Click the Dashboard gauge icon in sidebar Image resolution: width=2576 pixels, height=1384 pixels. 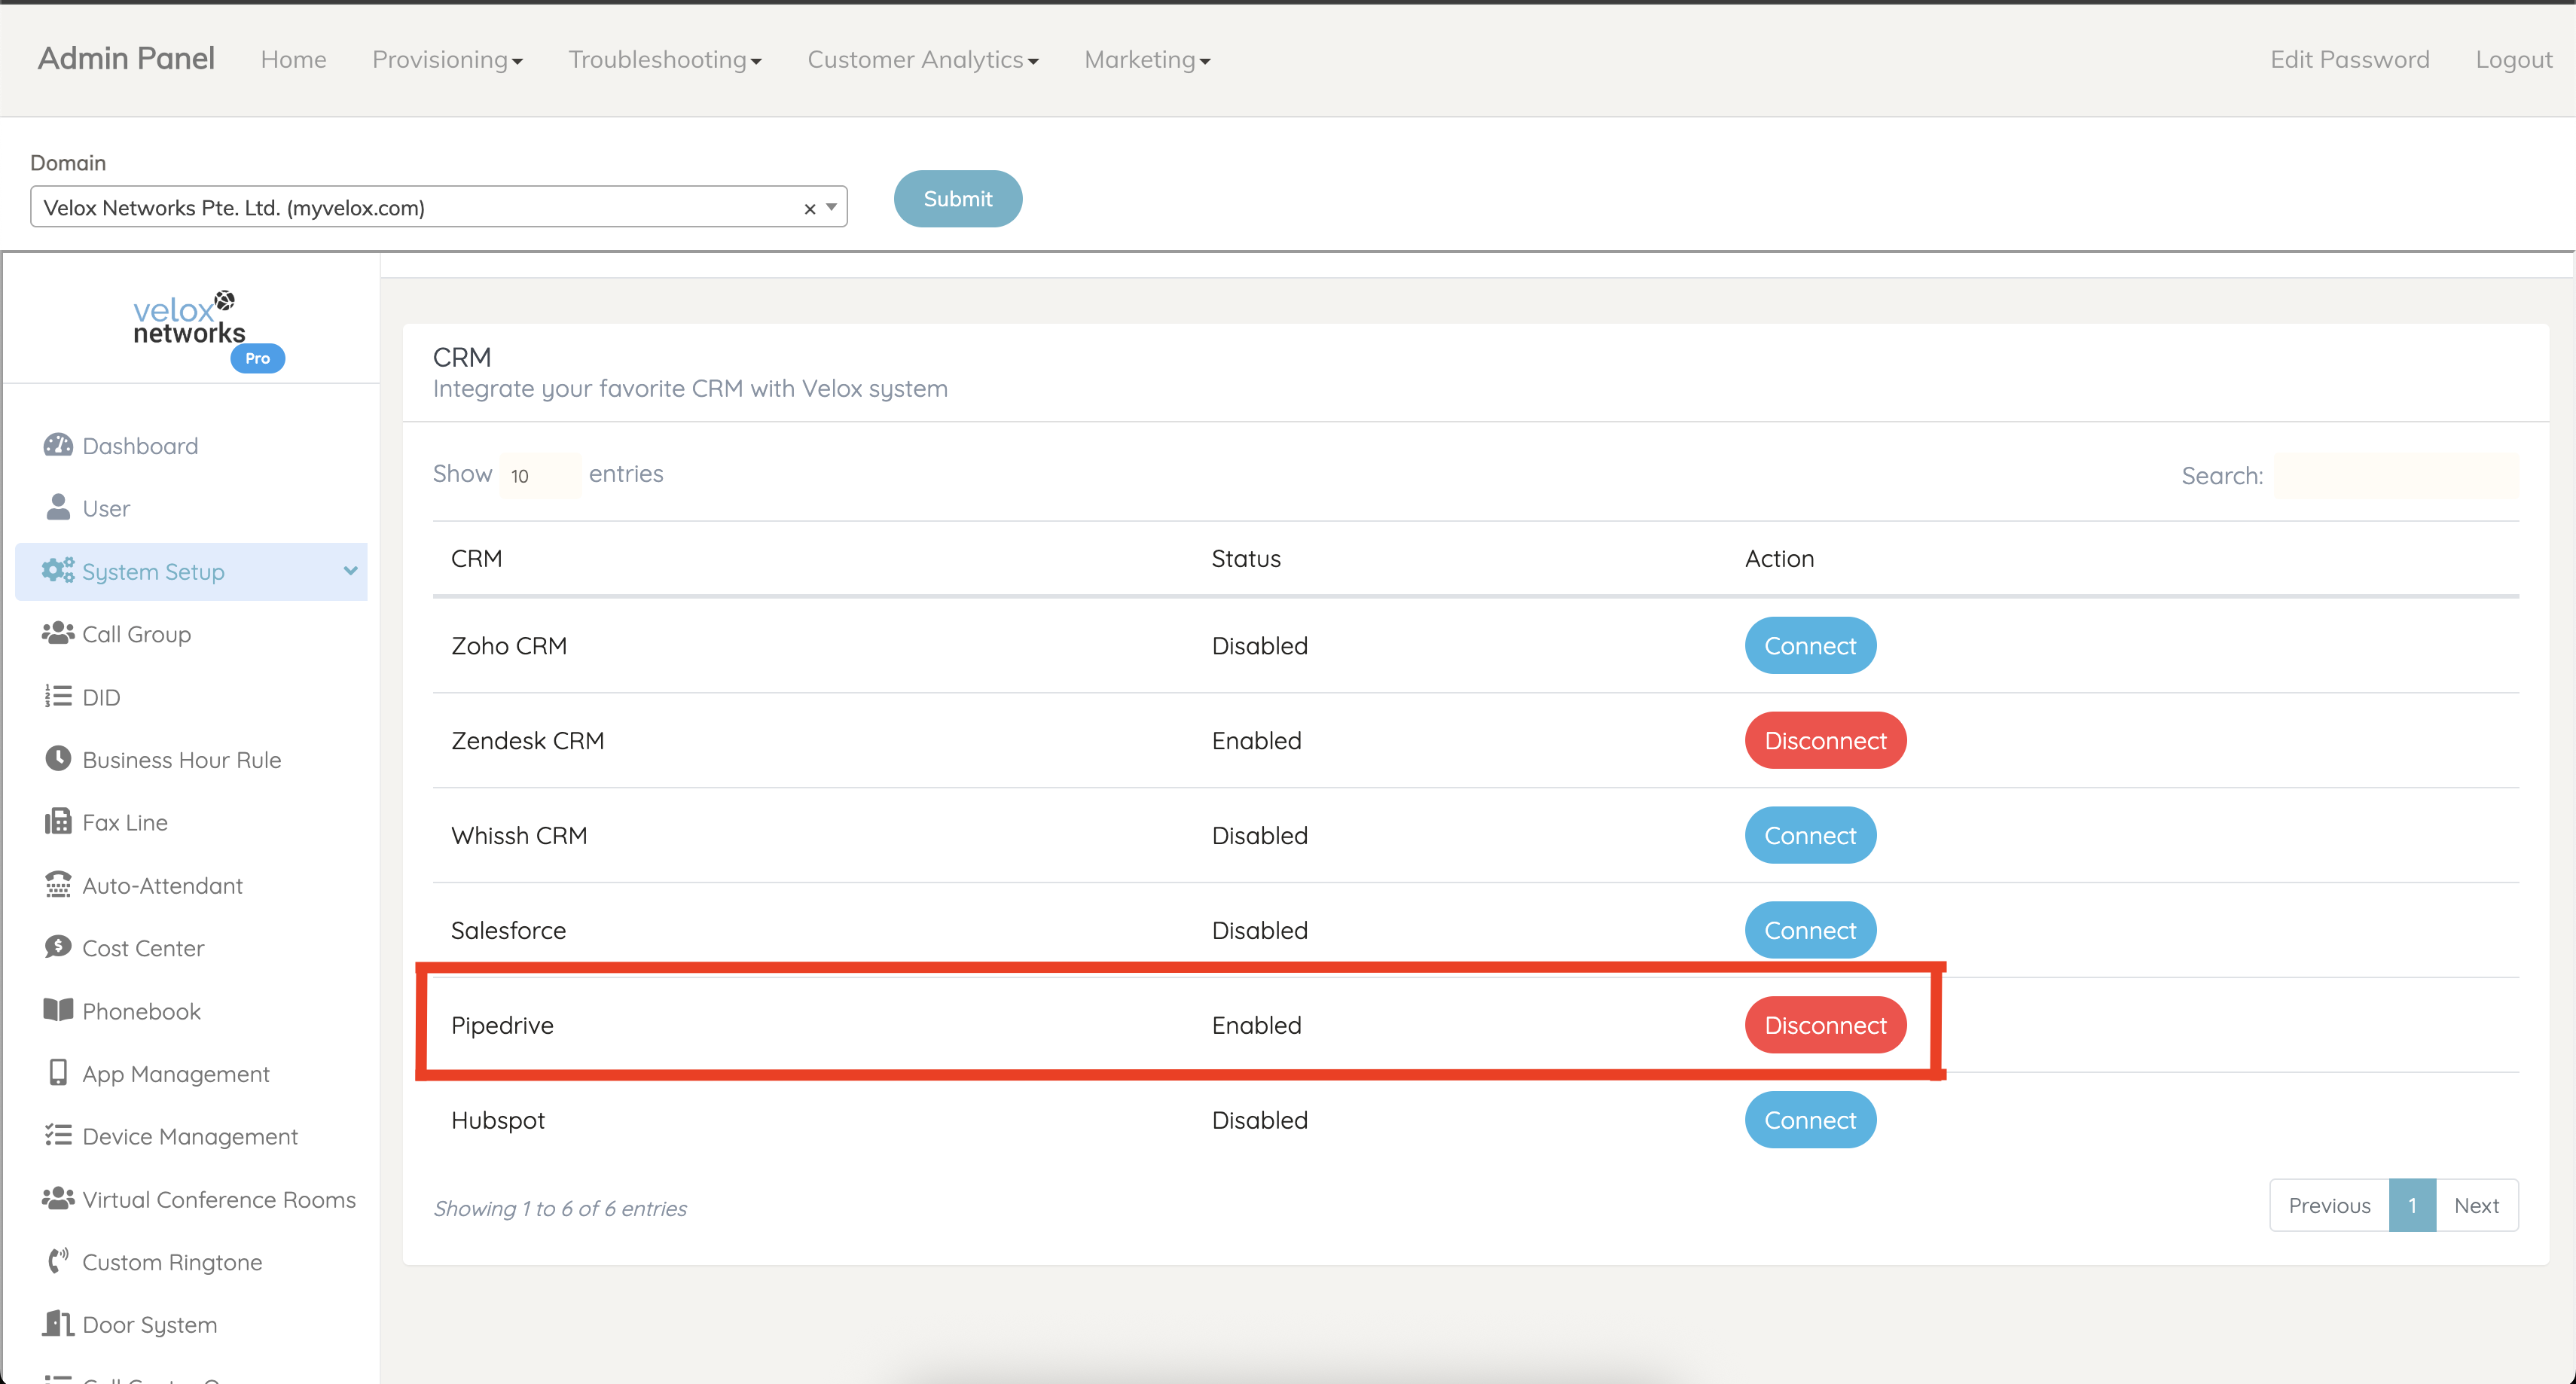point(58,445)
